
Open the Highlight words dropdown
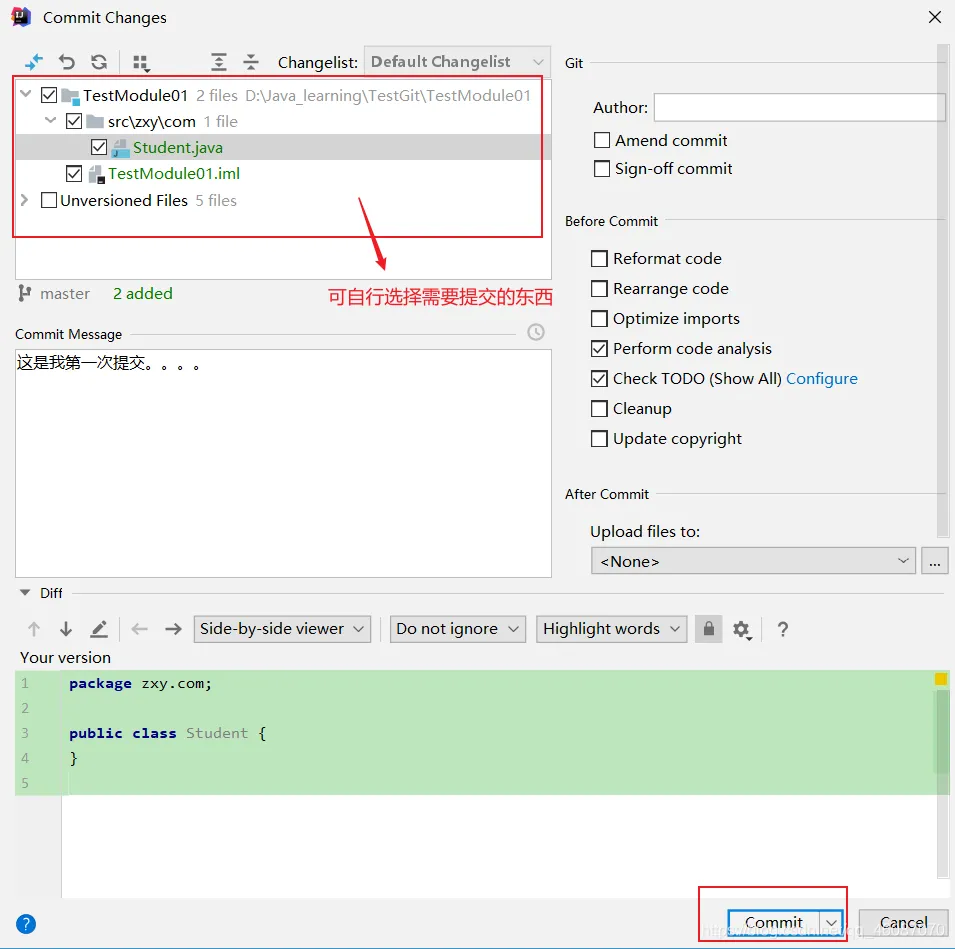(611, 629)
